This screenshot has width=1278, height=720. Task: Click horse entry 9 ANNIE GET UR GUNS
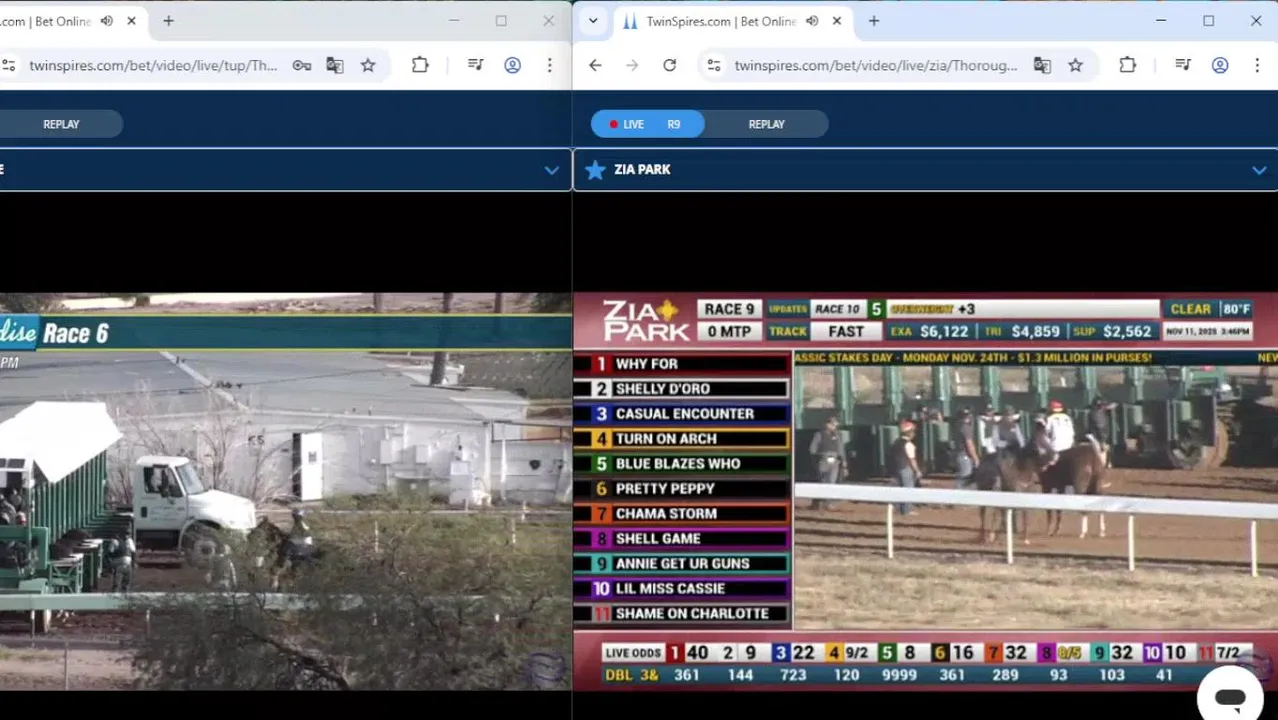click(682, 564)
